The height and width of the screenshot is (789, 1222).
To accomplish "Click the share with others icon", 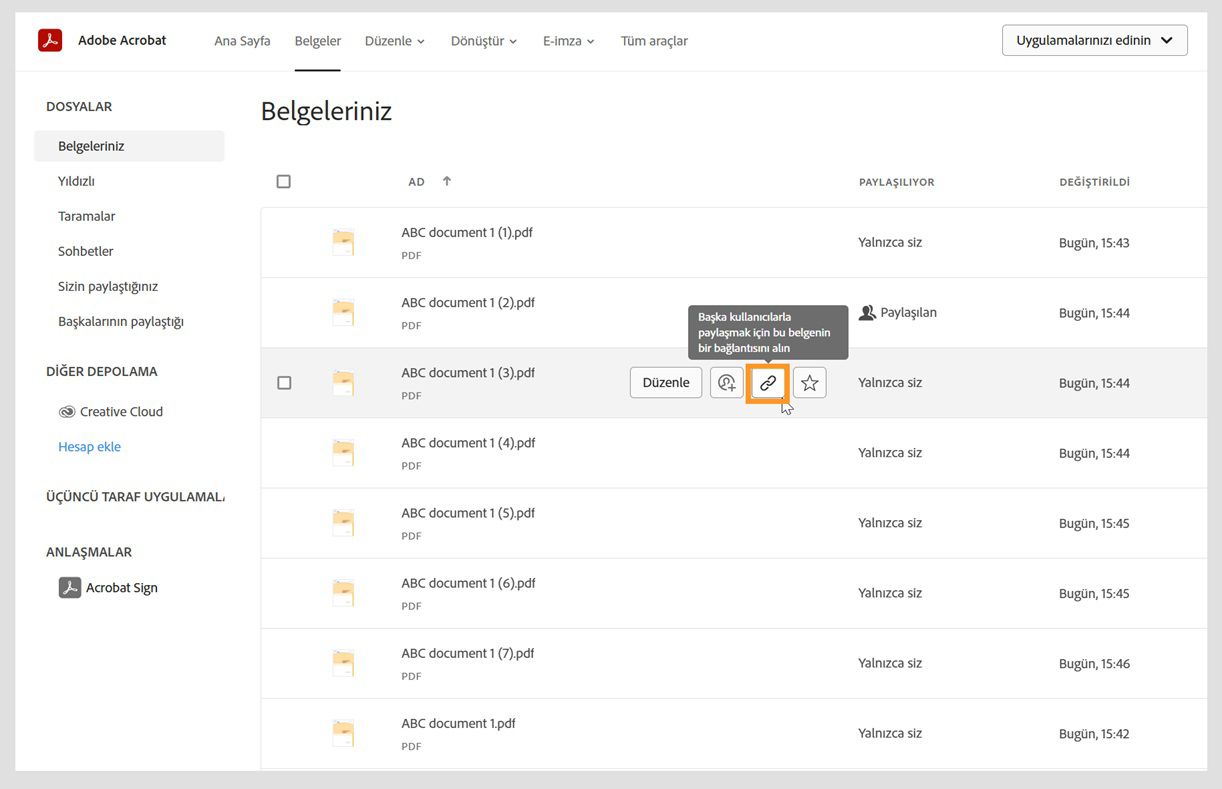I will pos(727,383).
